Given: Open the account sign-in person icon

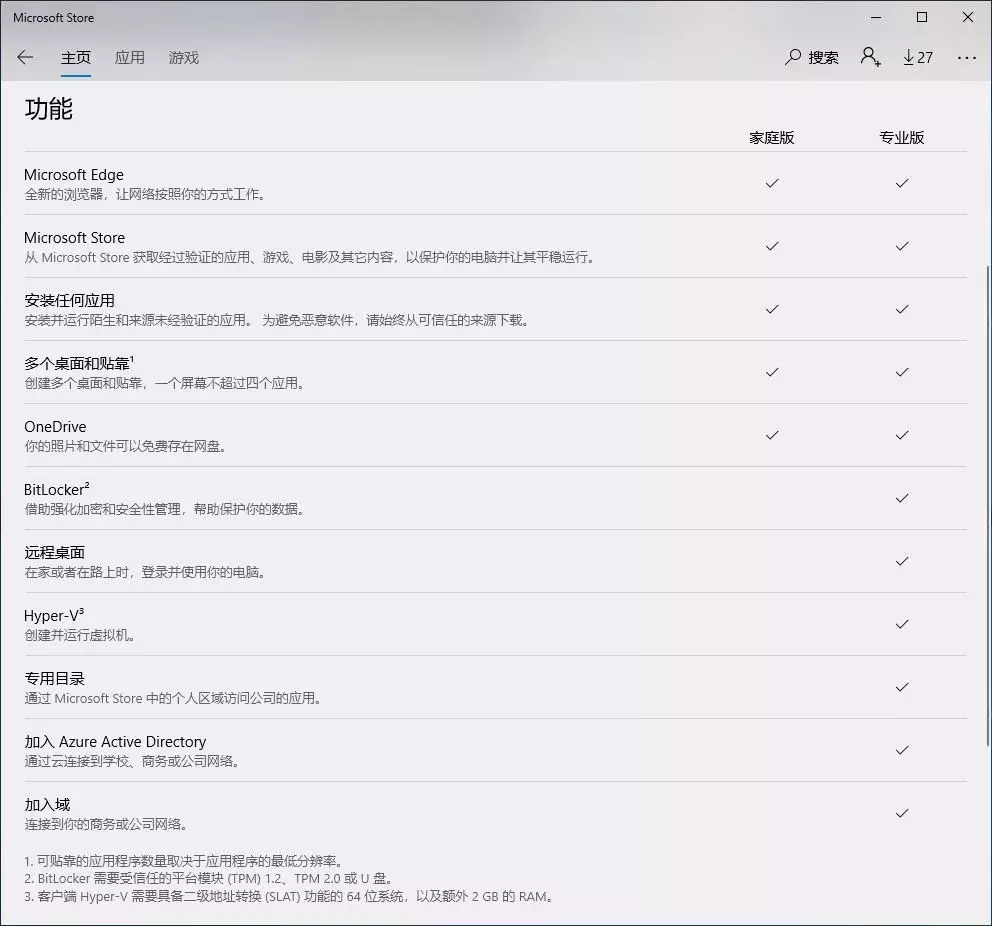Looking at the screenshot, I should tap(871, 58).
